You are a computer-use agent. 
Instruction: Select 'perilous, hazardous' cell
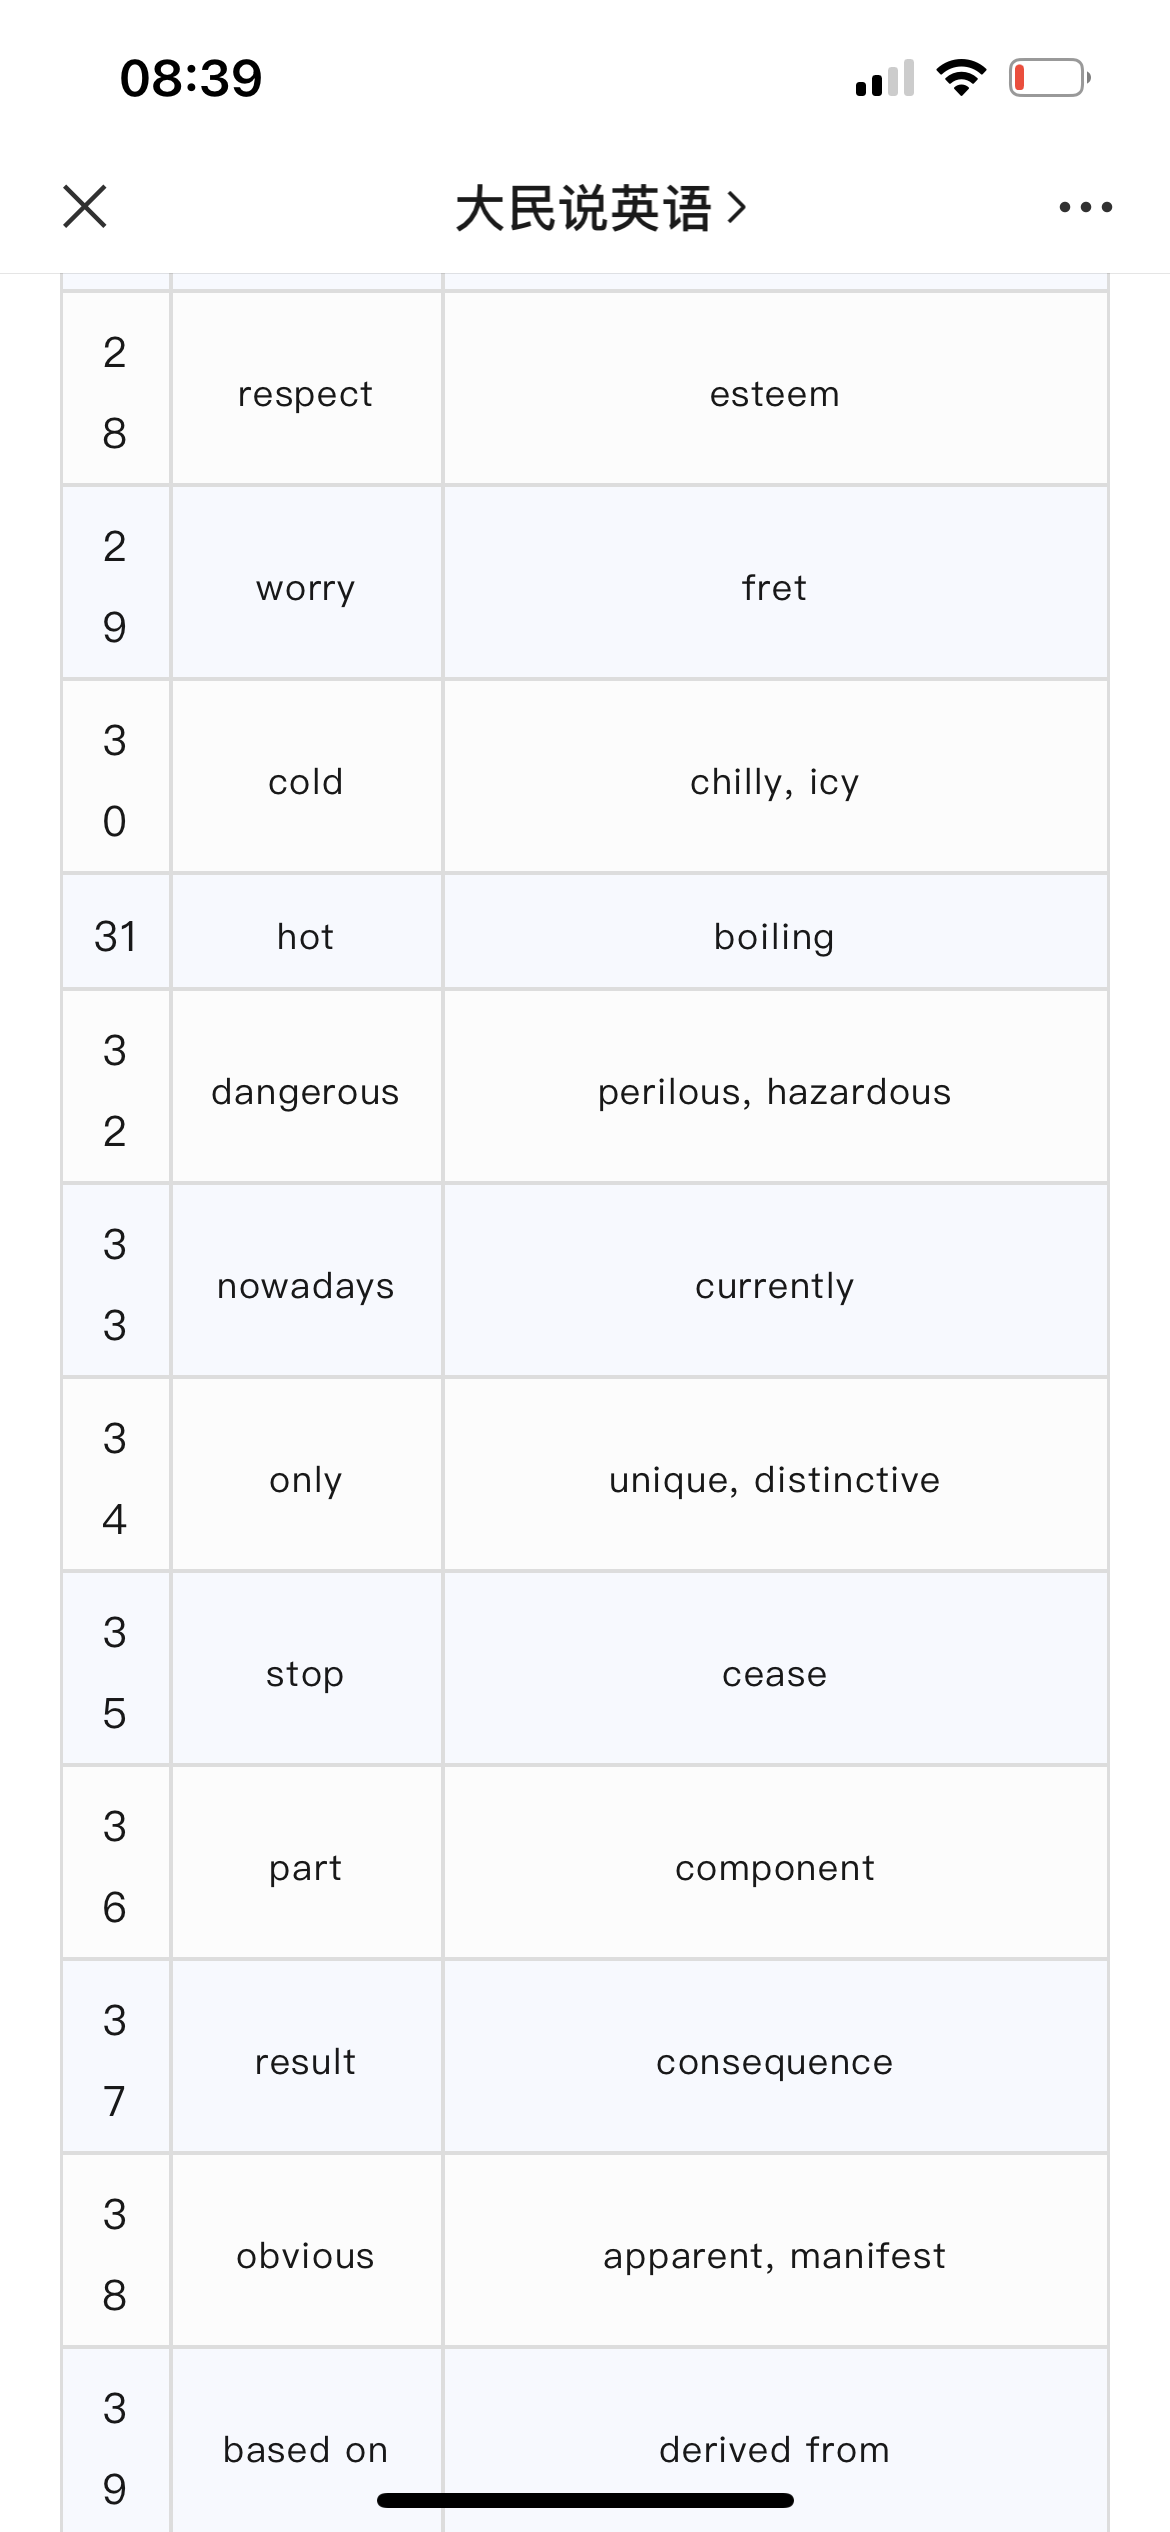[x=775, y=1087]
